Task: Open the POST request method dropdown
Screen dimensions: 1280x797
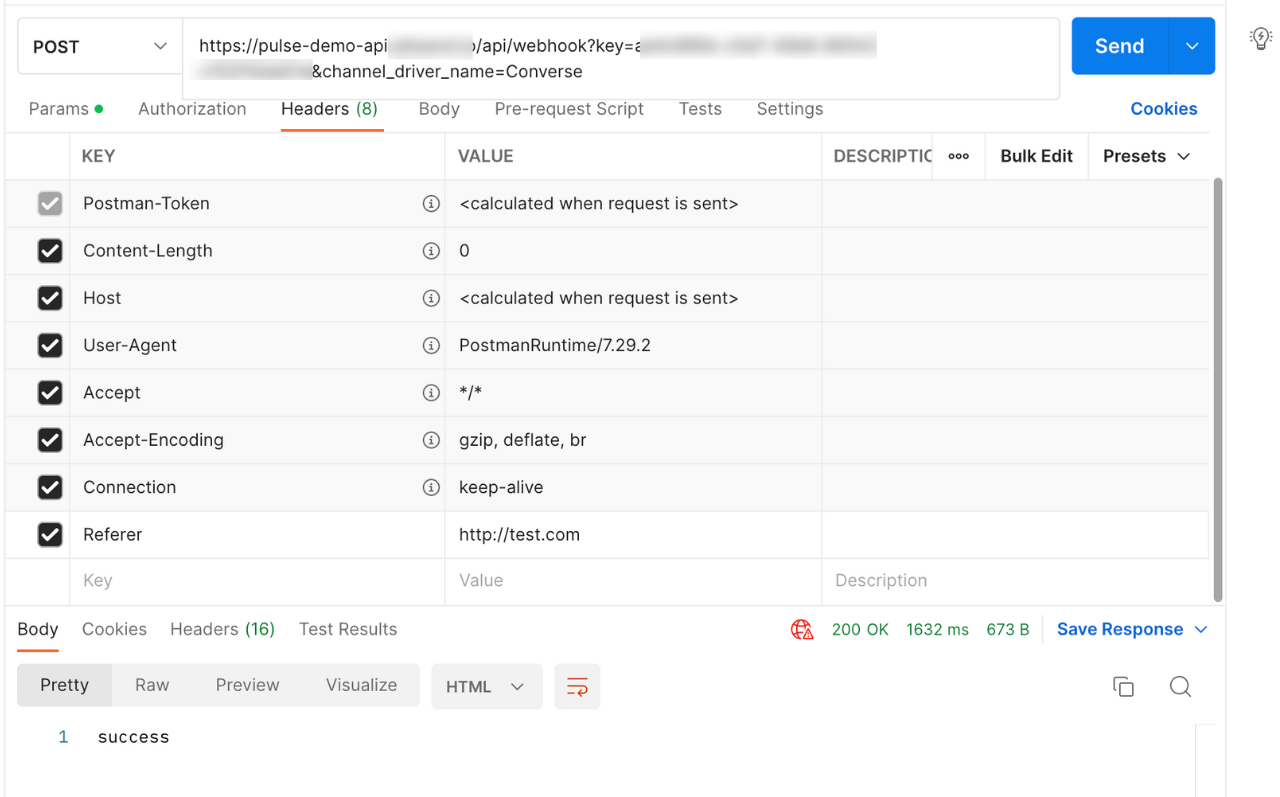Action: point(99,46)
